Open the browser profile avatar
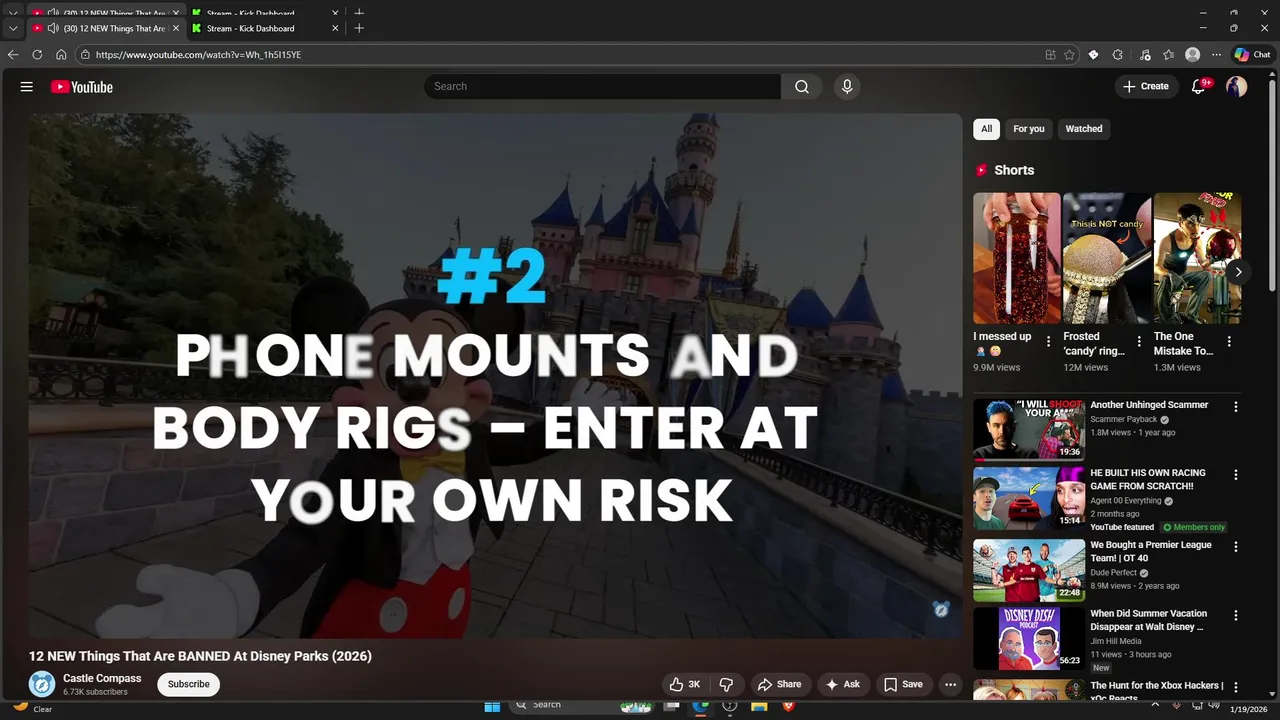This screenshot has width=1280, height=720. point(1192,55)
